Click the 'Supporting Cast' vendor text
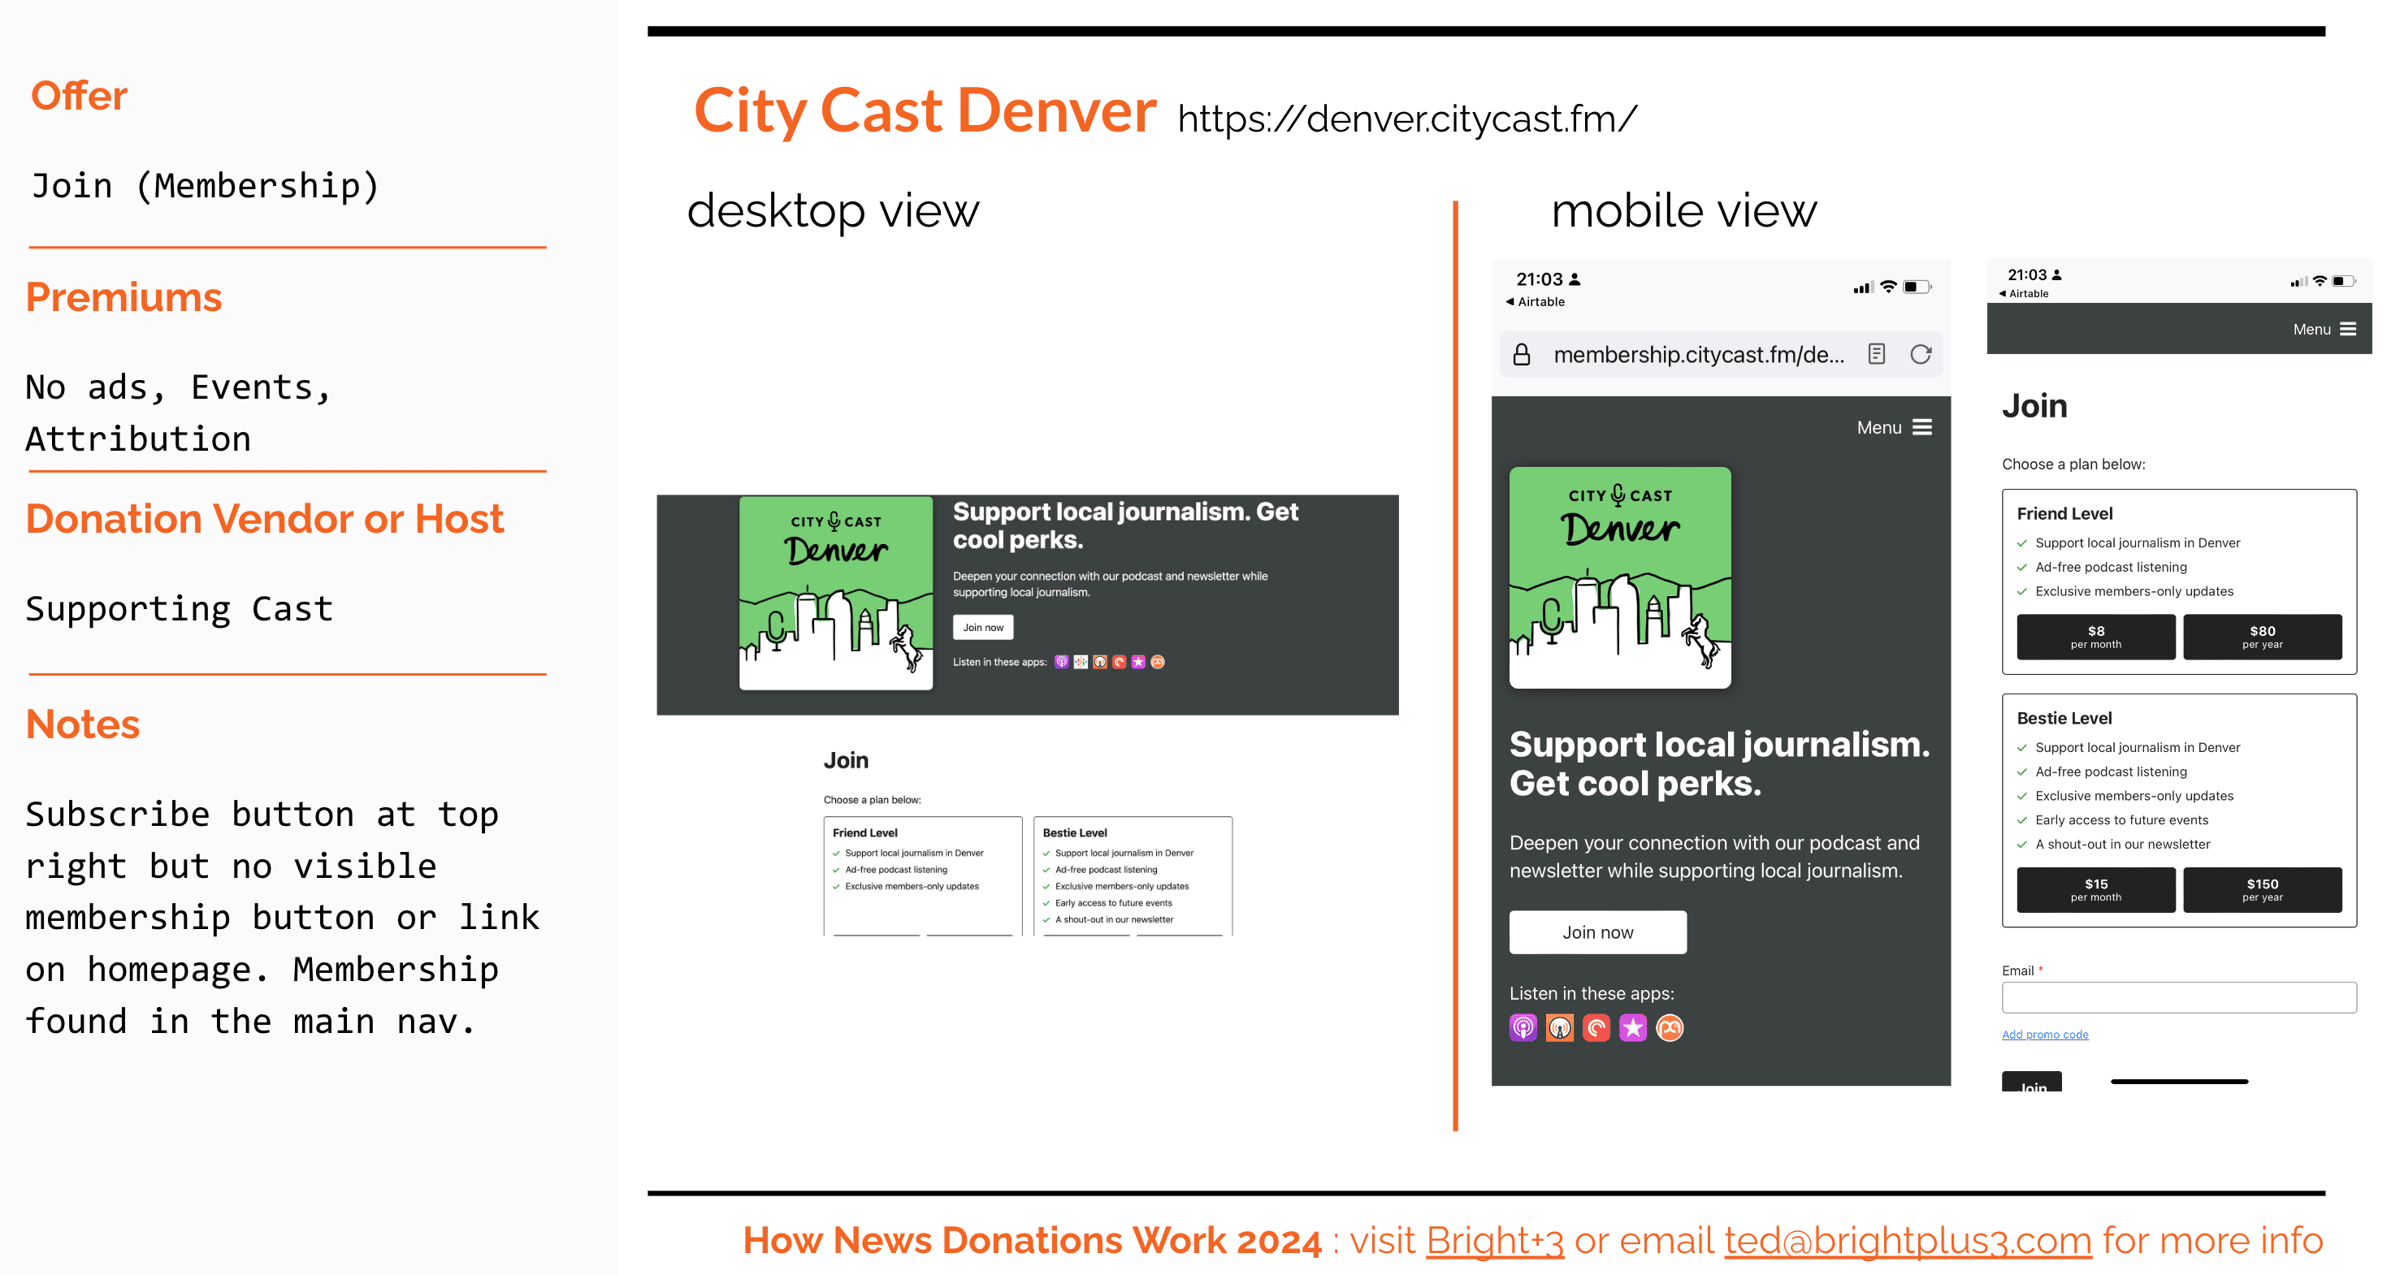This screenshot has width=2400, height=1275. pos(179,609)
